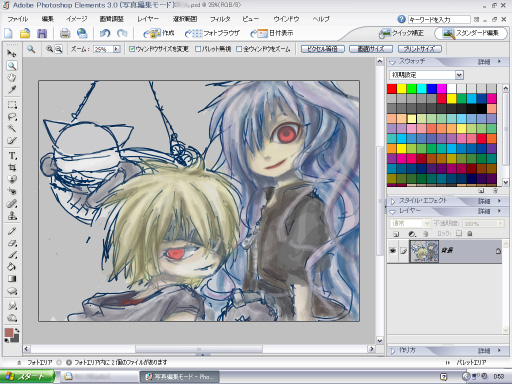512x384 pixels.
Task: Toggle the ウィンドウサイズを変更 checkbox
Action: click(132, 49)
